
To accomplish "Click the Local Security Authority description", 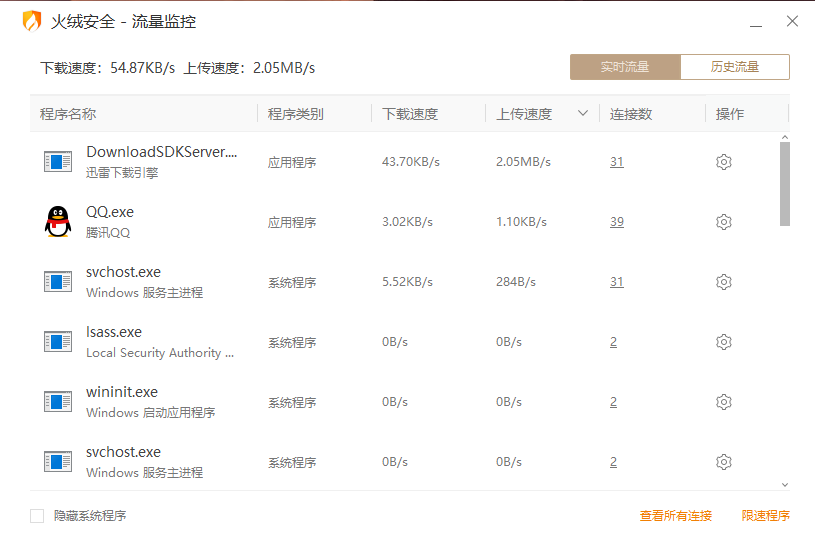I will click(160, 352).
